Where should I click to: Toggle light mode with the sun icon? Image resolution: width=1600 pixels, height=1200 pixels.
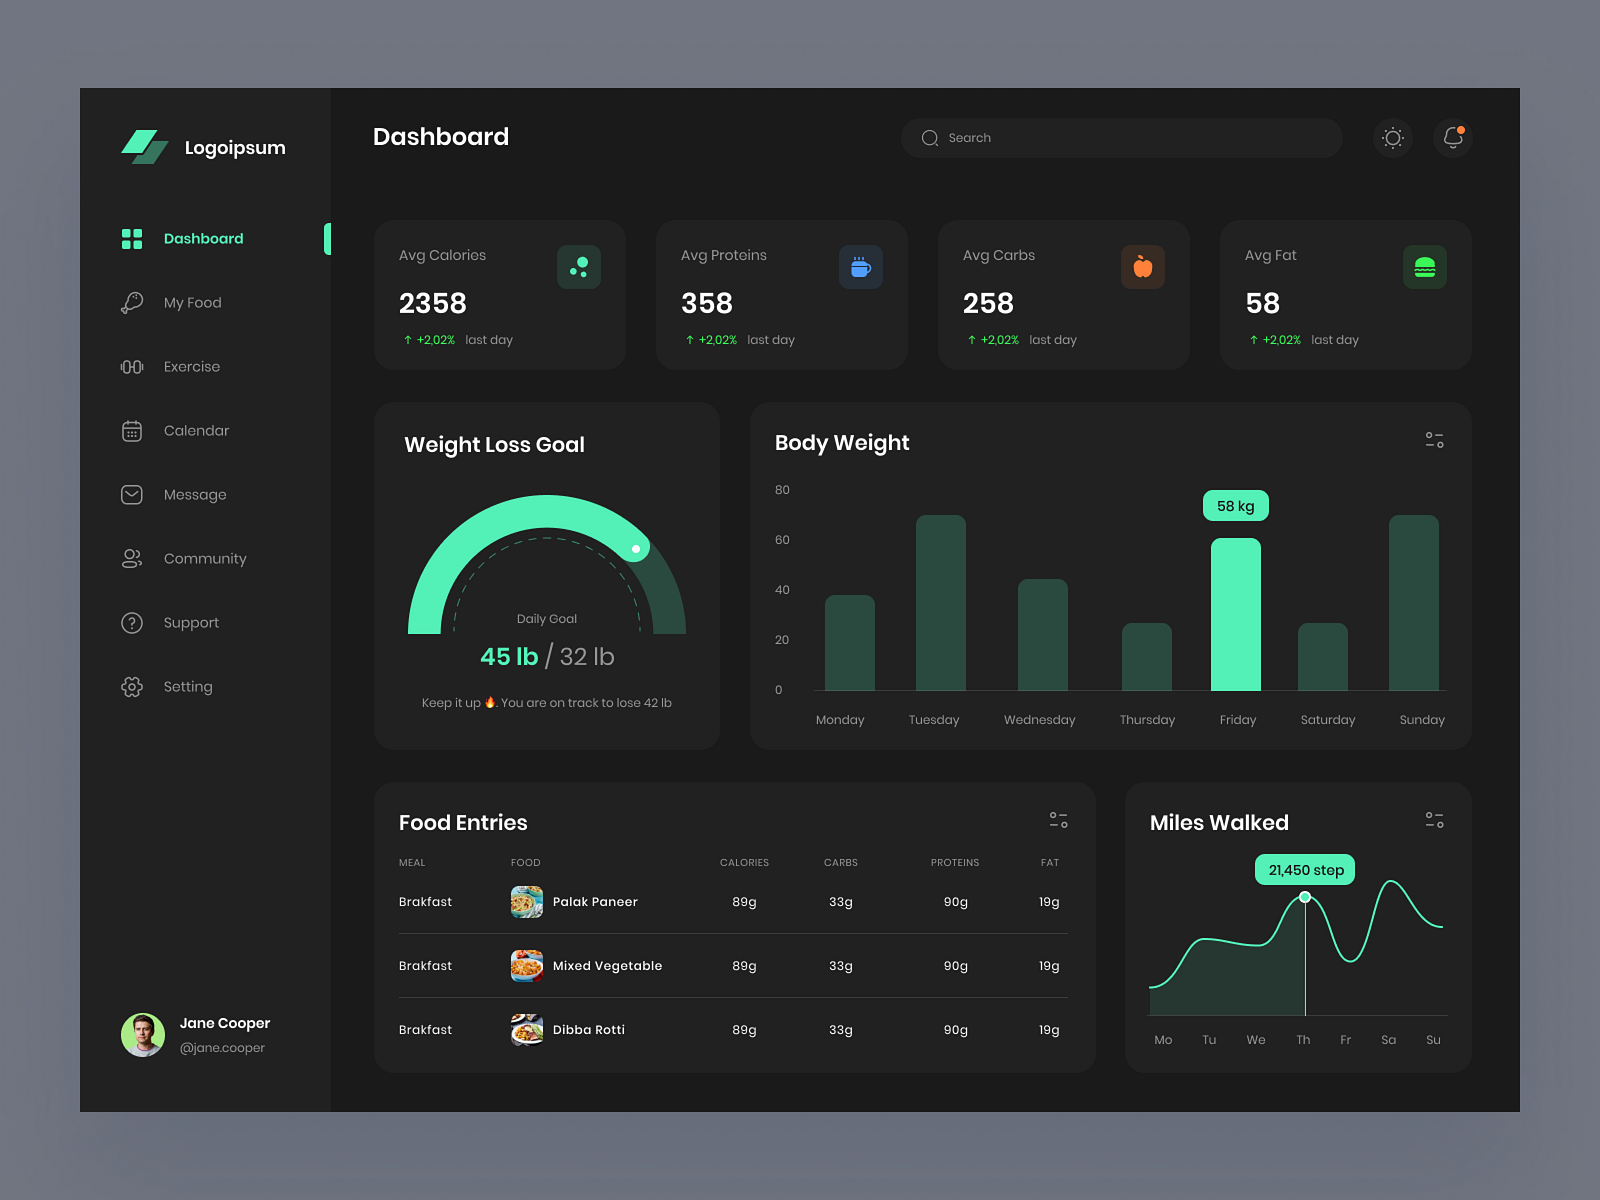click(x=1392, y=138)
